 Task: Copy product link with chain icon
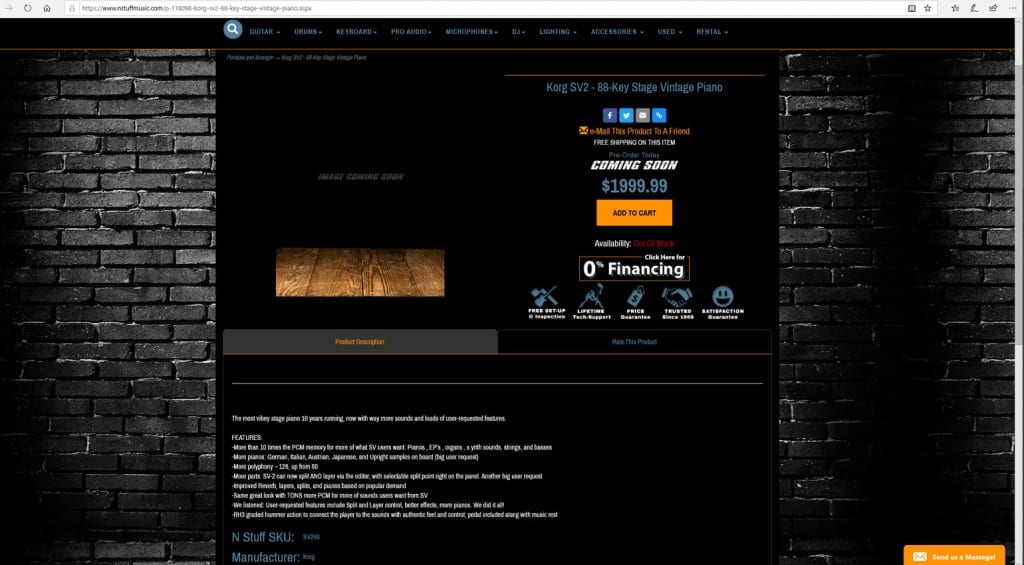click(x=659, y=116)
